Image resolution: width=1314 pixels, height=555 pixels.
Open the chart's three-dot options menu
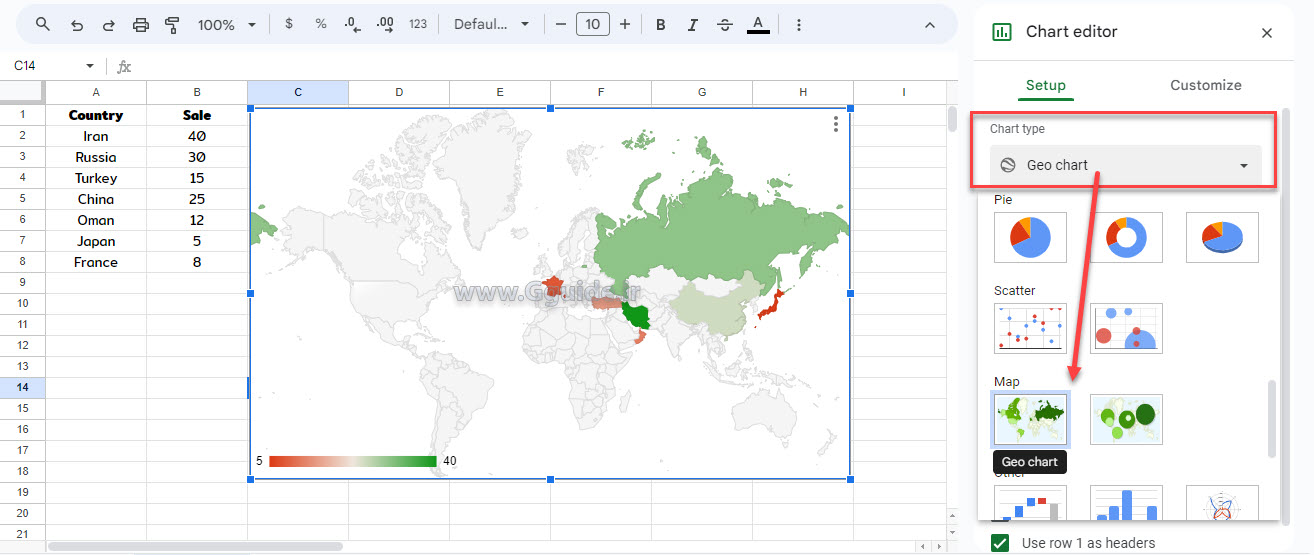[x=836, y=124]
